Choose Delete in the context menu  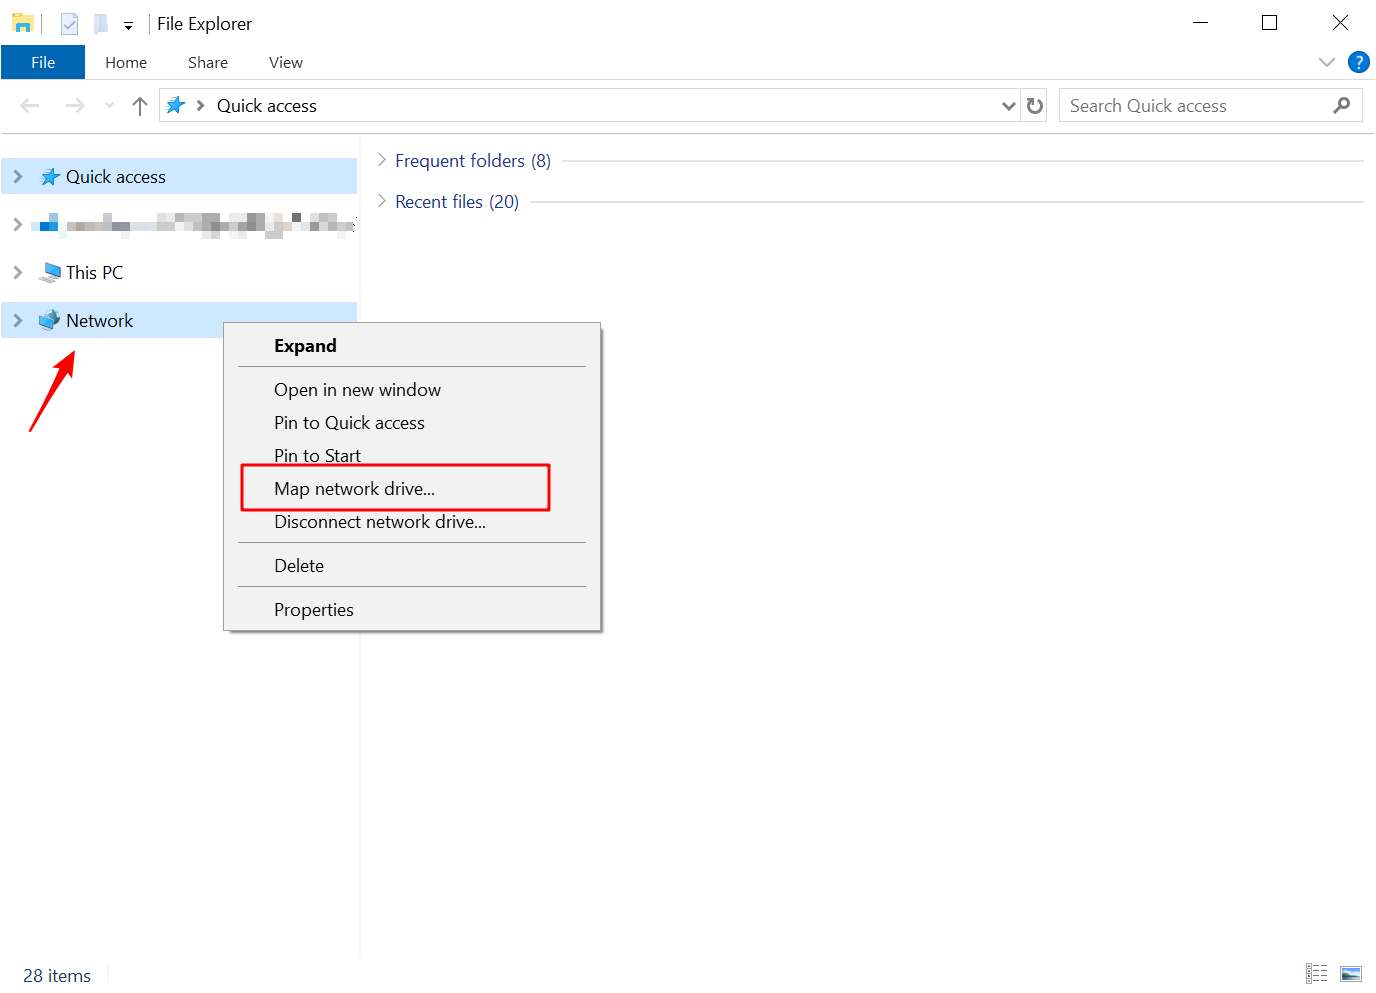click(x=412, y=565)
